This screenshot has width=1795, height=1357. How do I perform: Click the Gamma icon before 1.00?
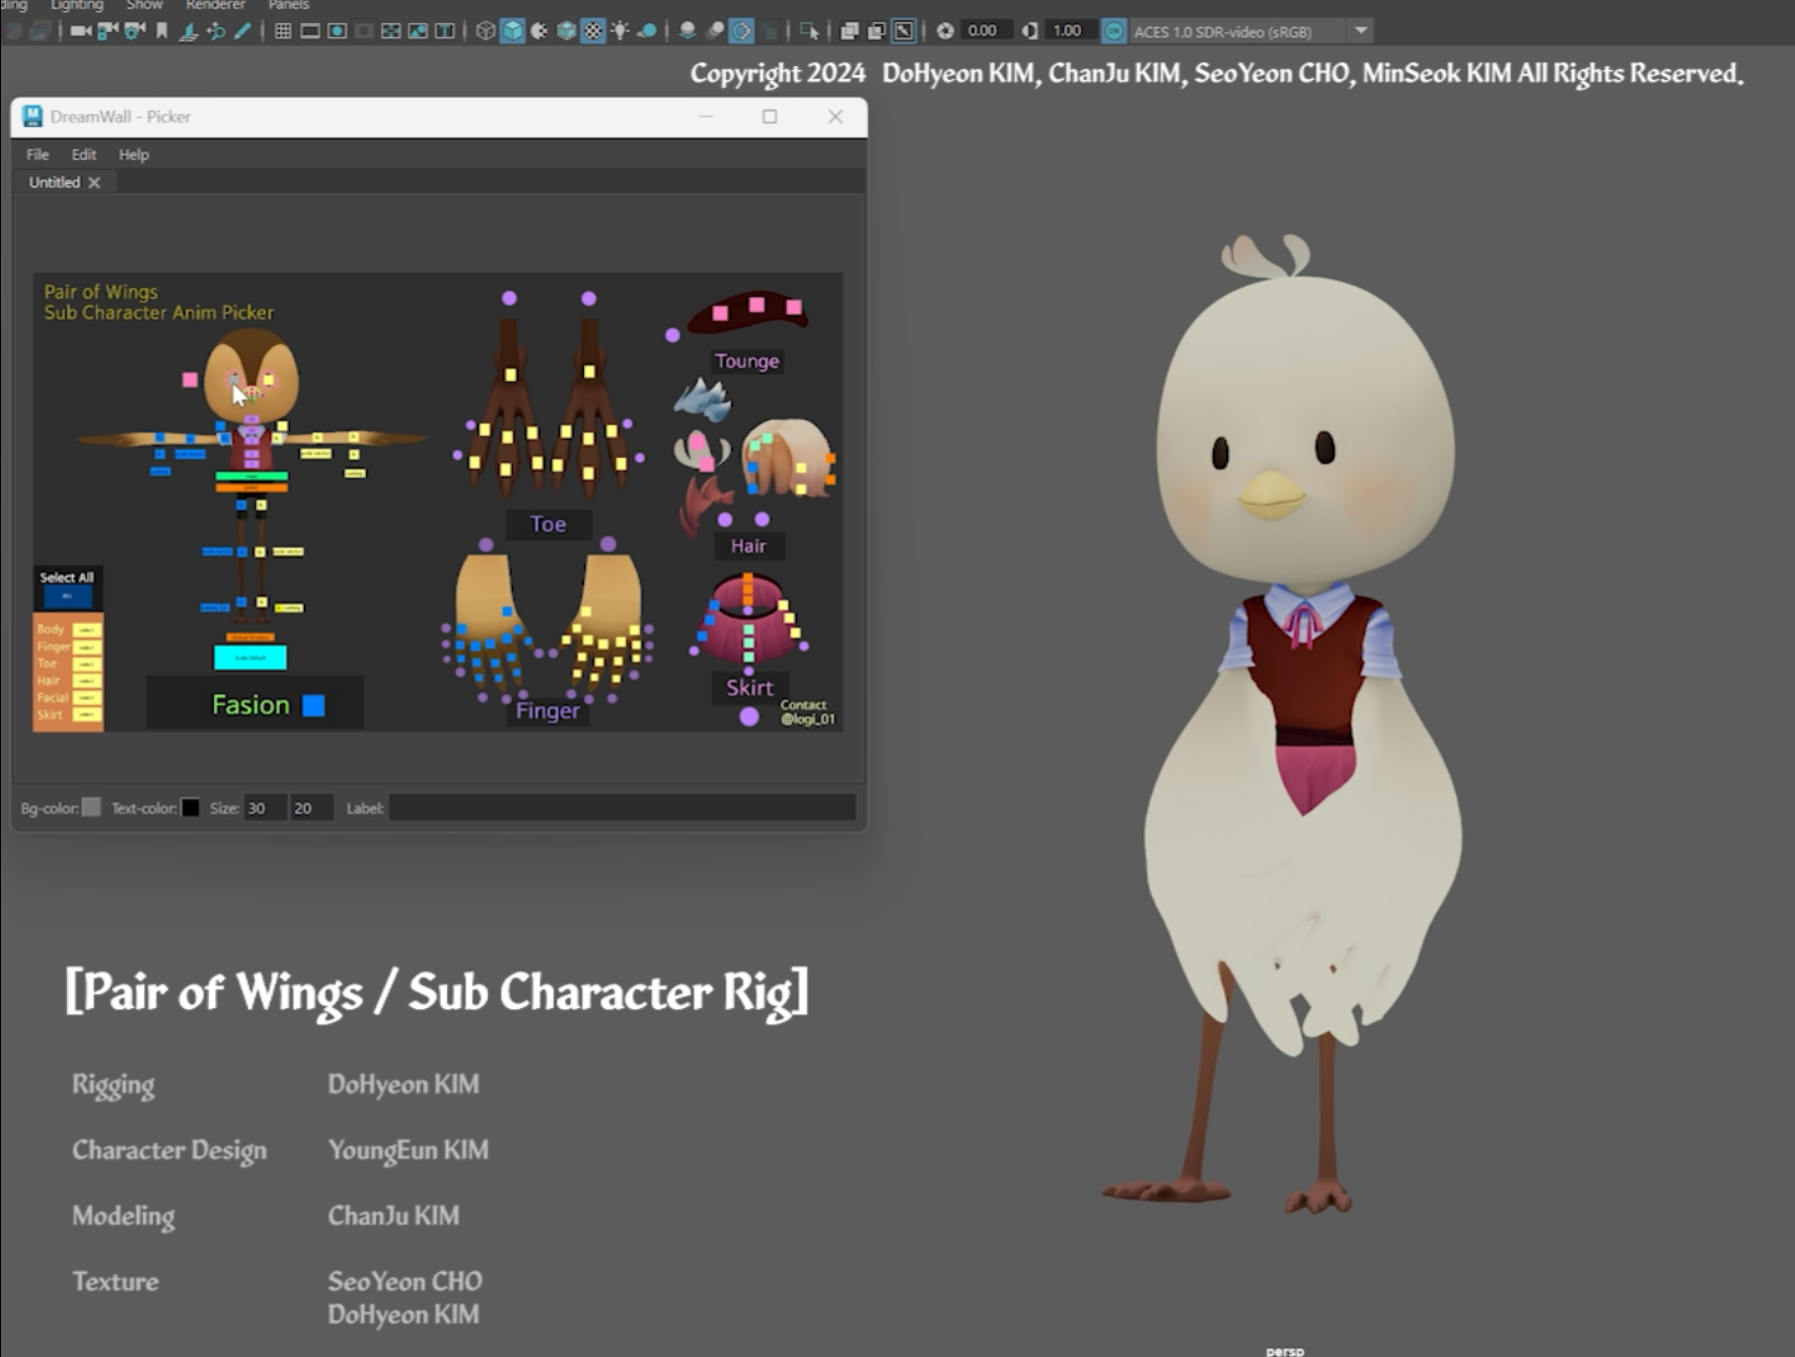[1029, 31]
